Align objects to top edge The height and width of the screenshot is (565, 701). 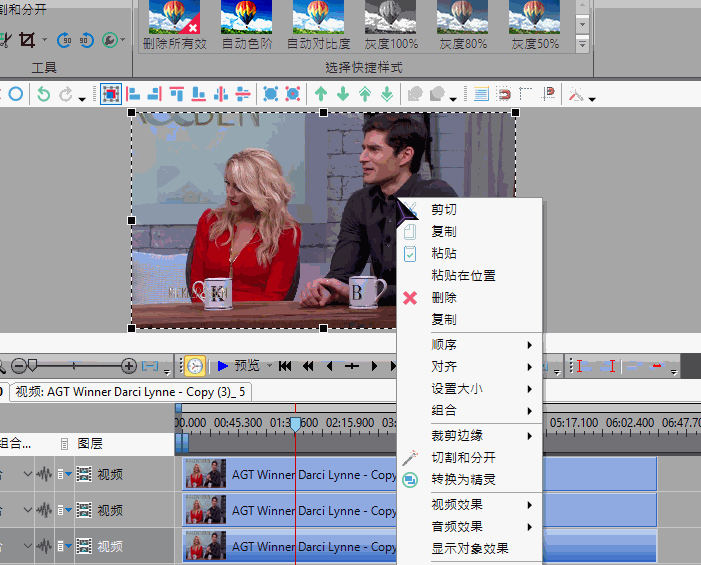click(177, 94)
